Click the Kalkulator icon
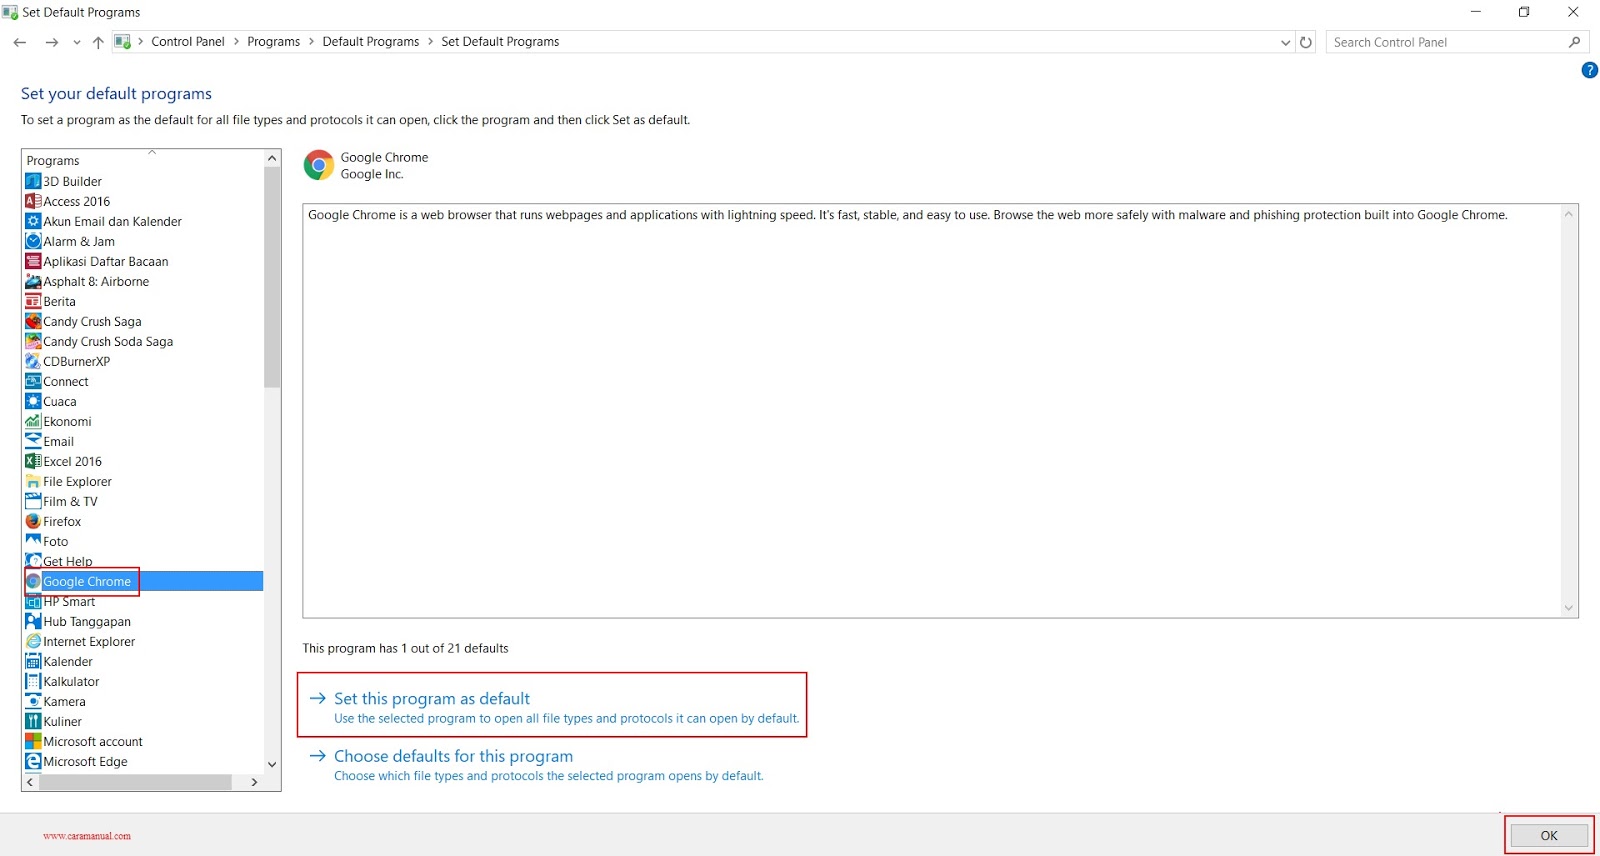The image size is (1600, 856). pos(33,681)
